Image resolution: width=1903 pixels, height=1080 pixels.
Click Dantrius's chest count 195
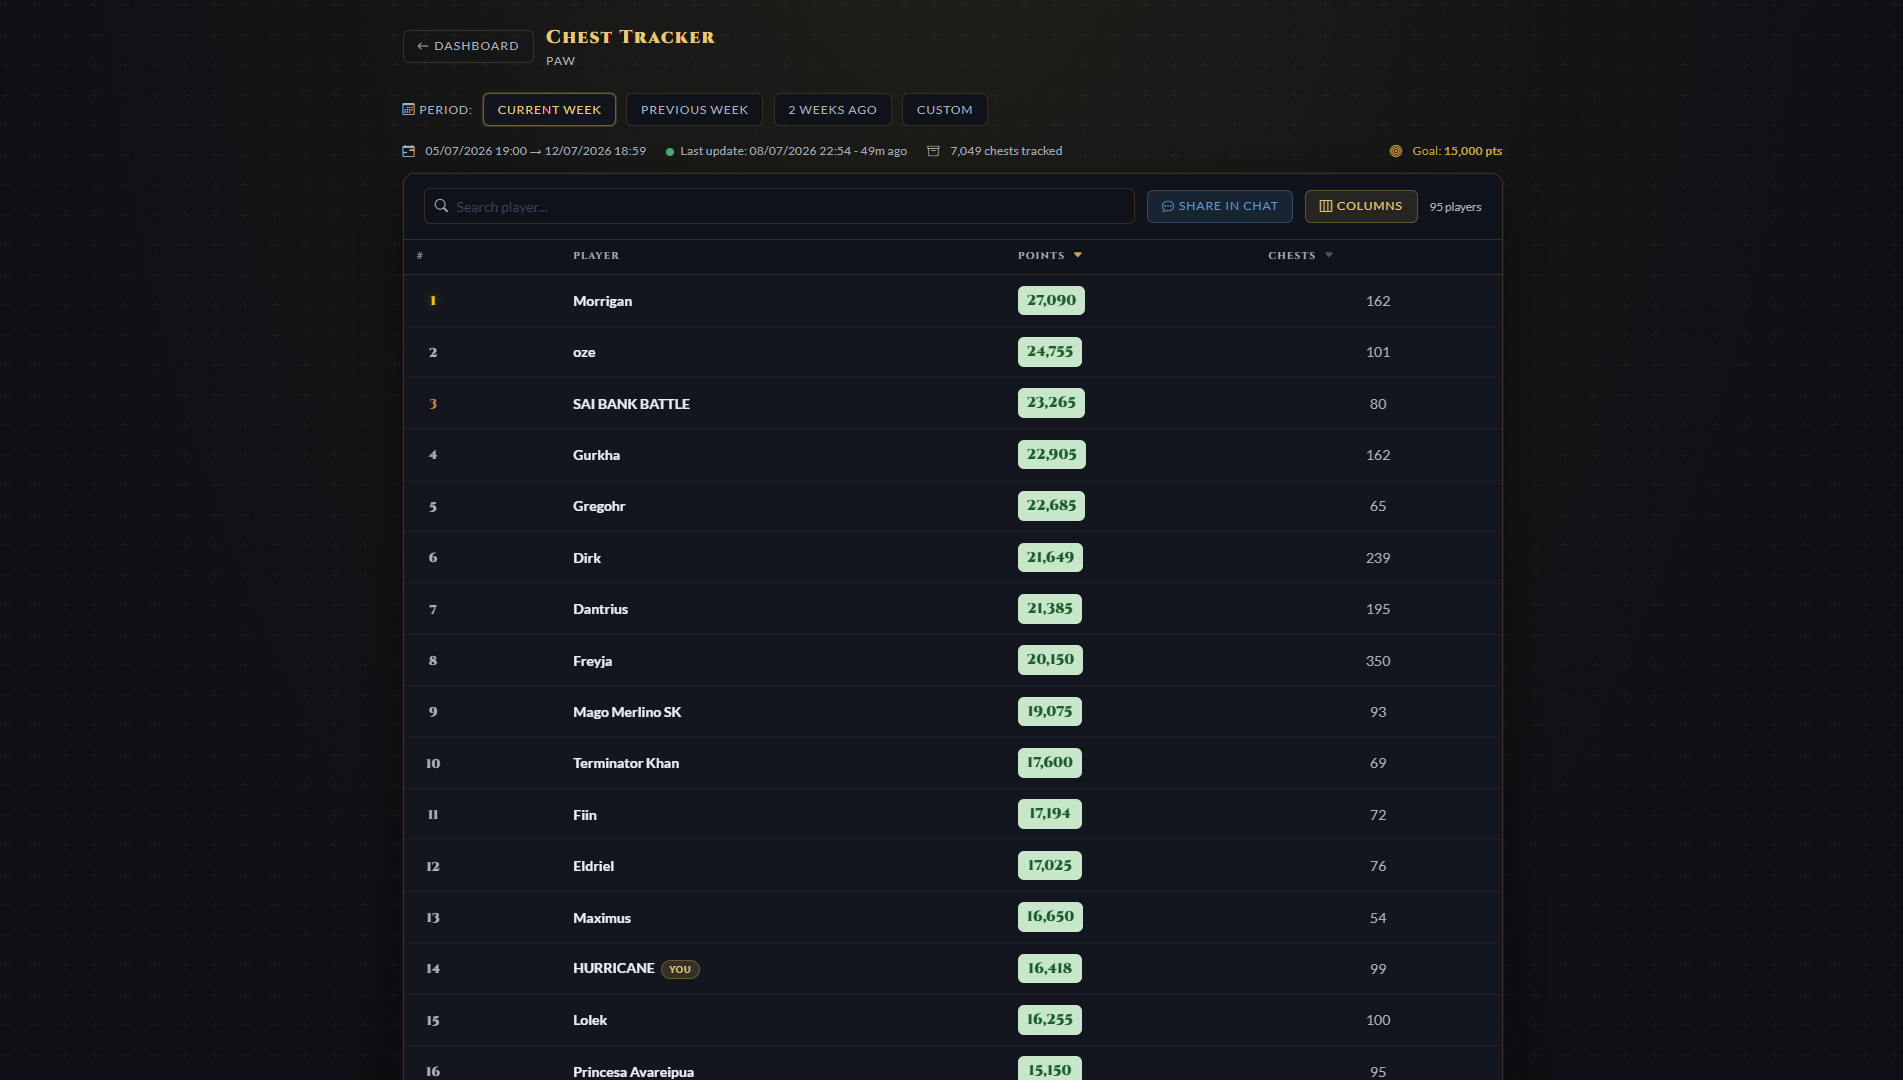pos(1378,609)
